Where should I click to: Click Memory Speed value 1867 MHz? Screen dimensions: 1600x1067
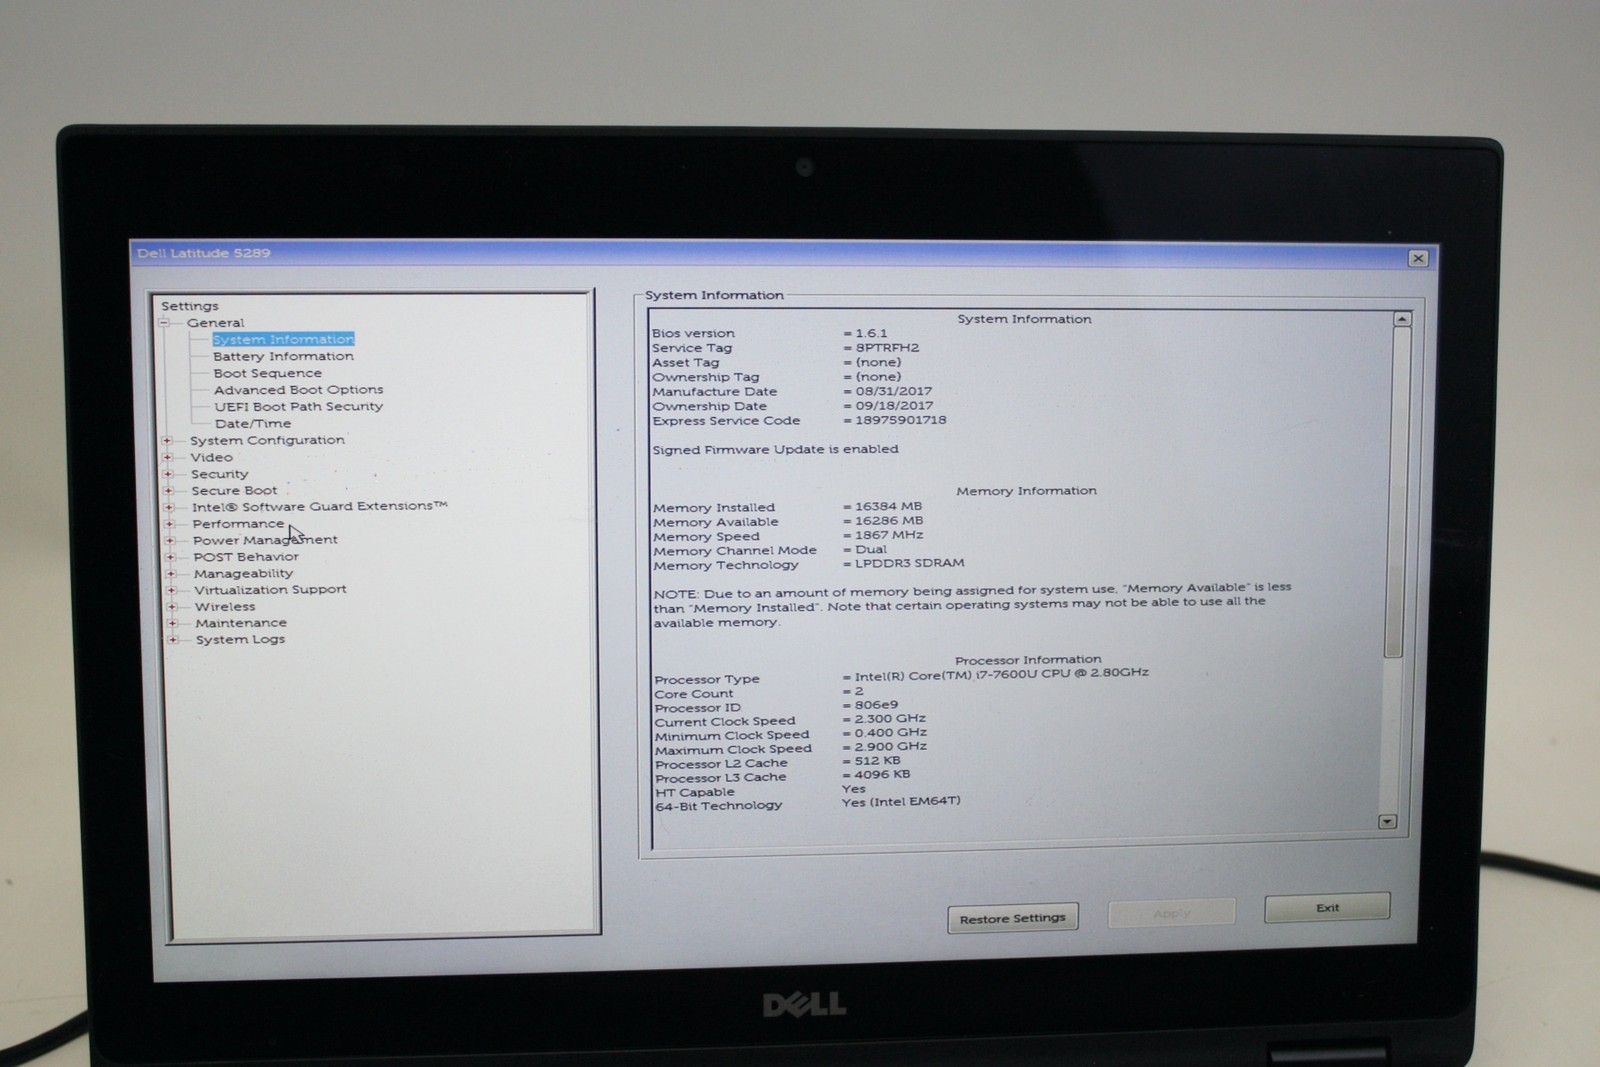coord(889,535)
